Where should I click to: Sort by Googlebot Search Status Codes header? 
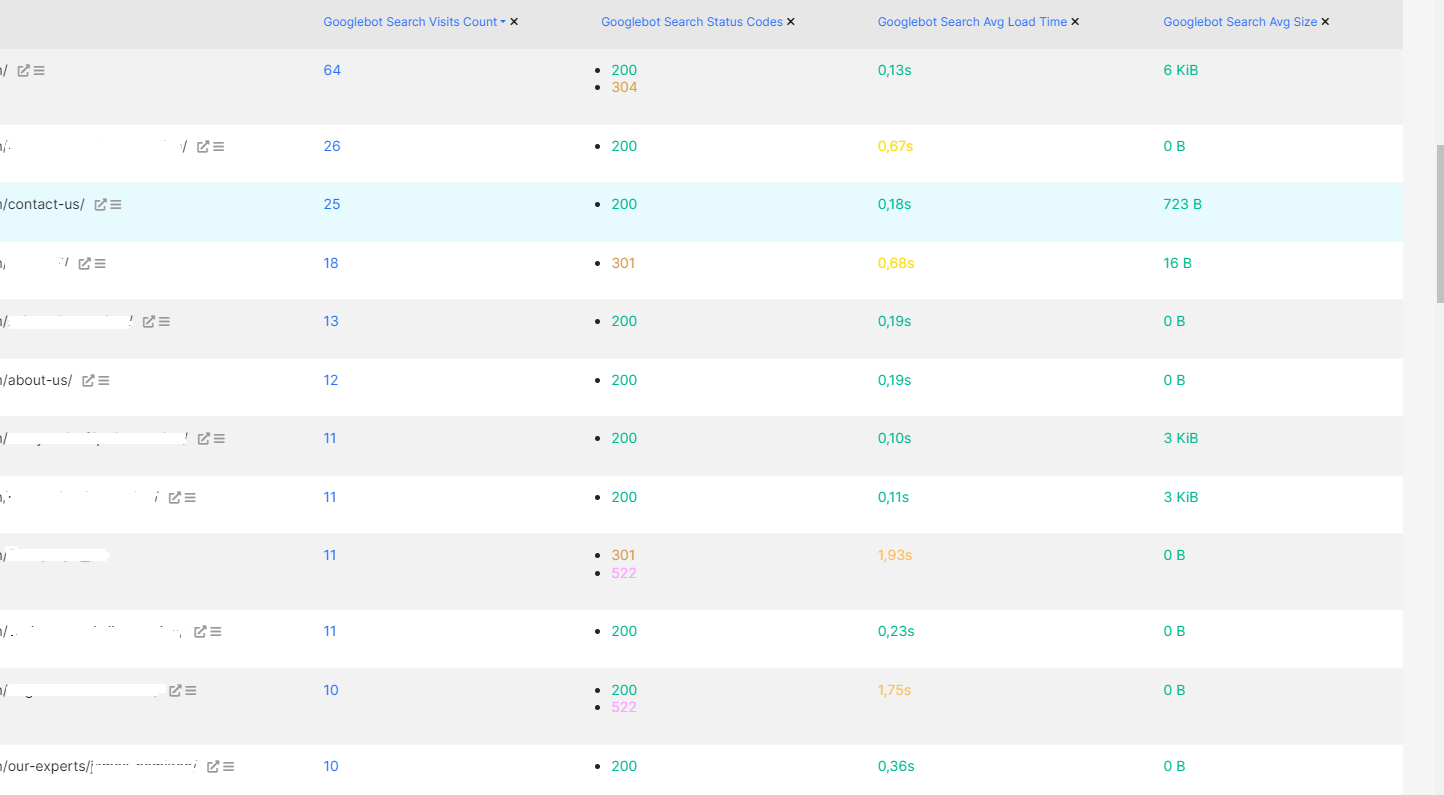pyautogui.click(x=692, y=22)
